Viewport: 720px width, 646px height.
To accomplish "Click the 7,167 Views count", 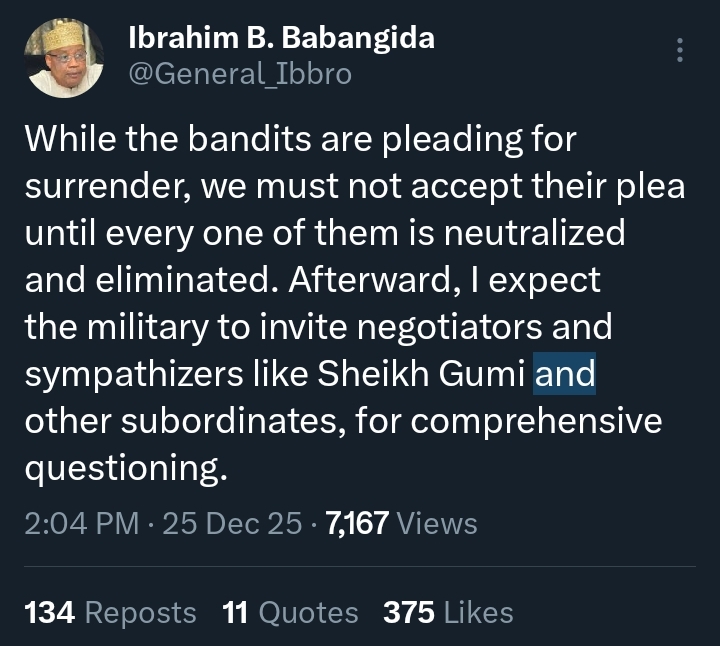I will pyautogui.click(x=402, y=523).
